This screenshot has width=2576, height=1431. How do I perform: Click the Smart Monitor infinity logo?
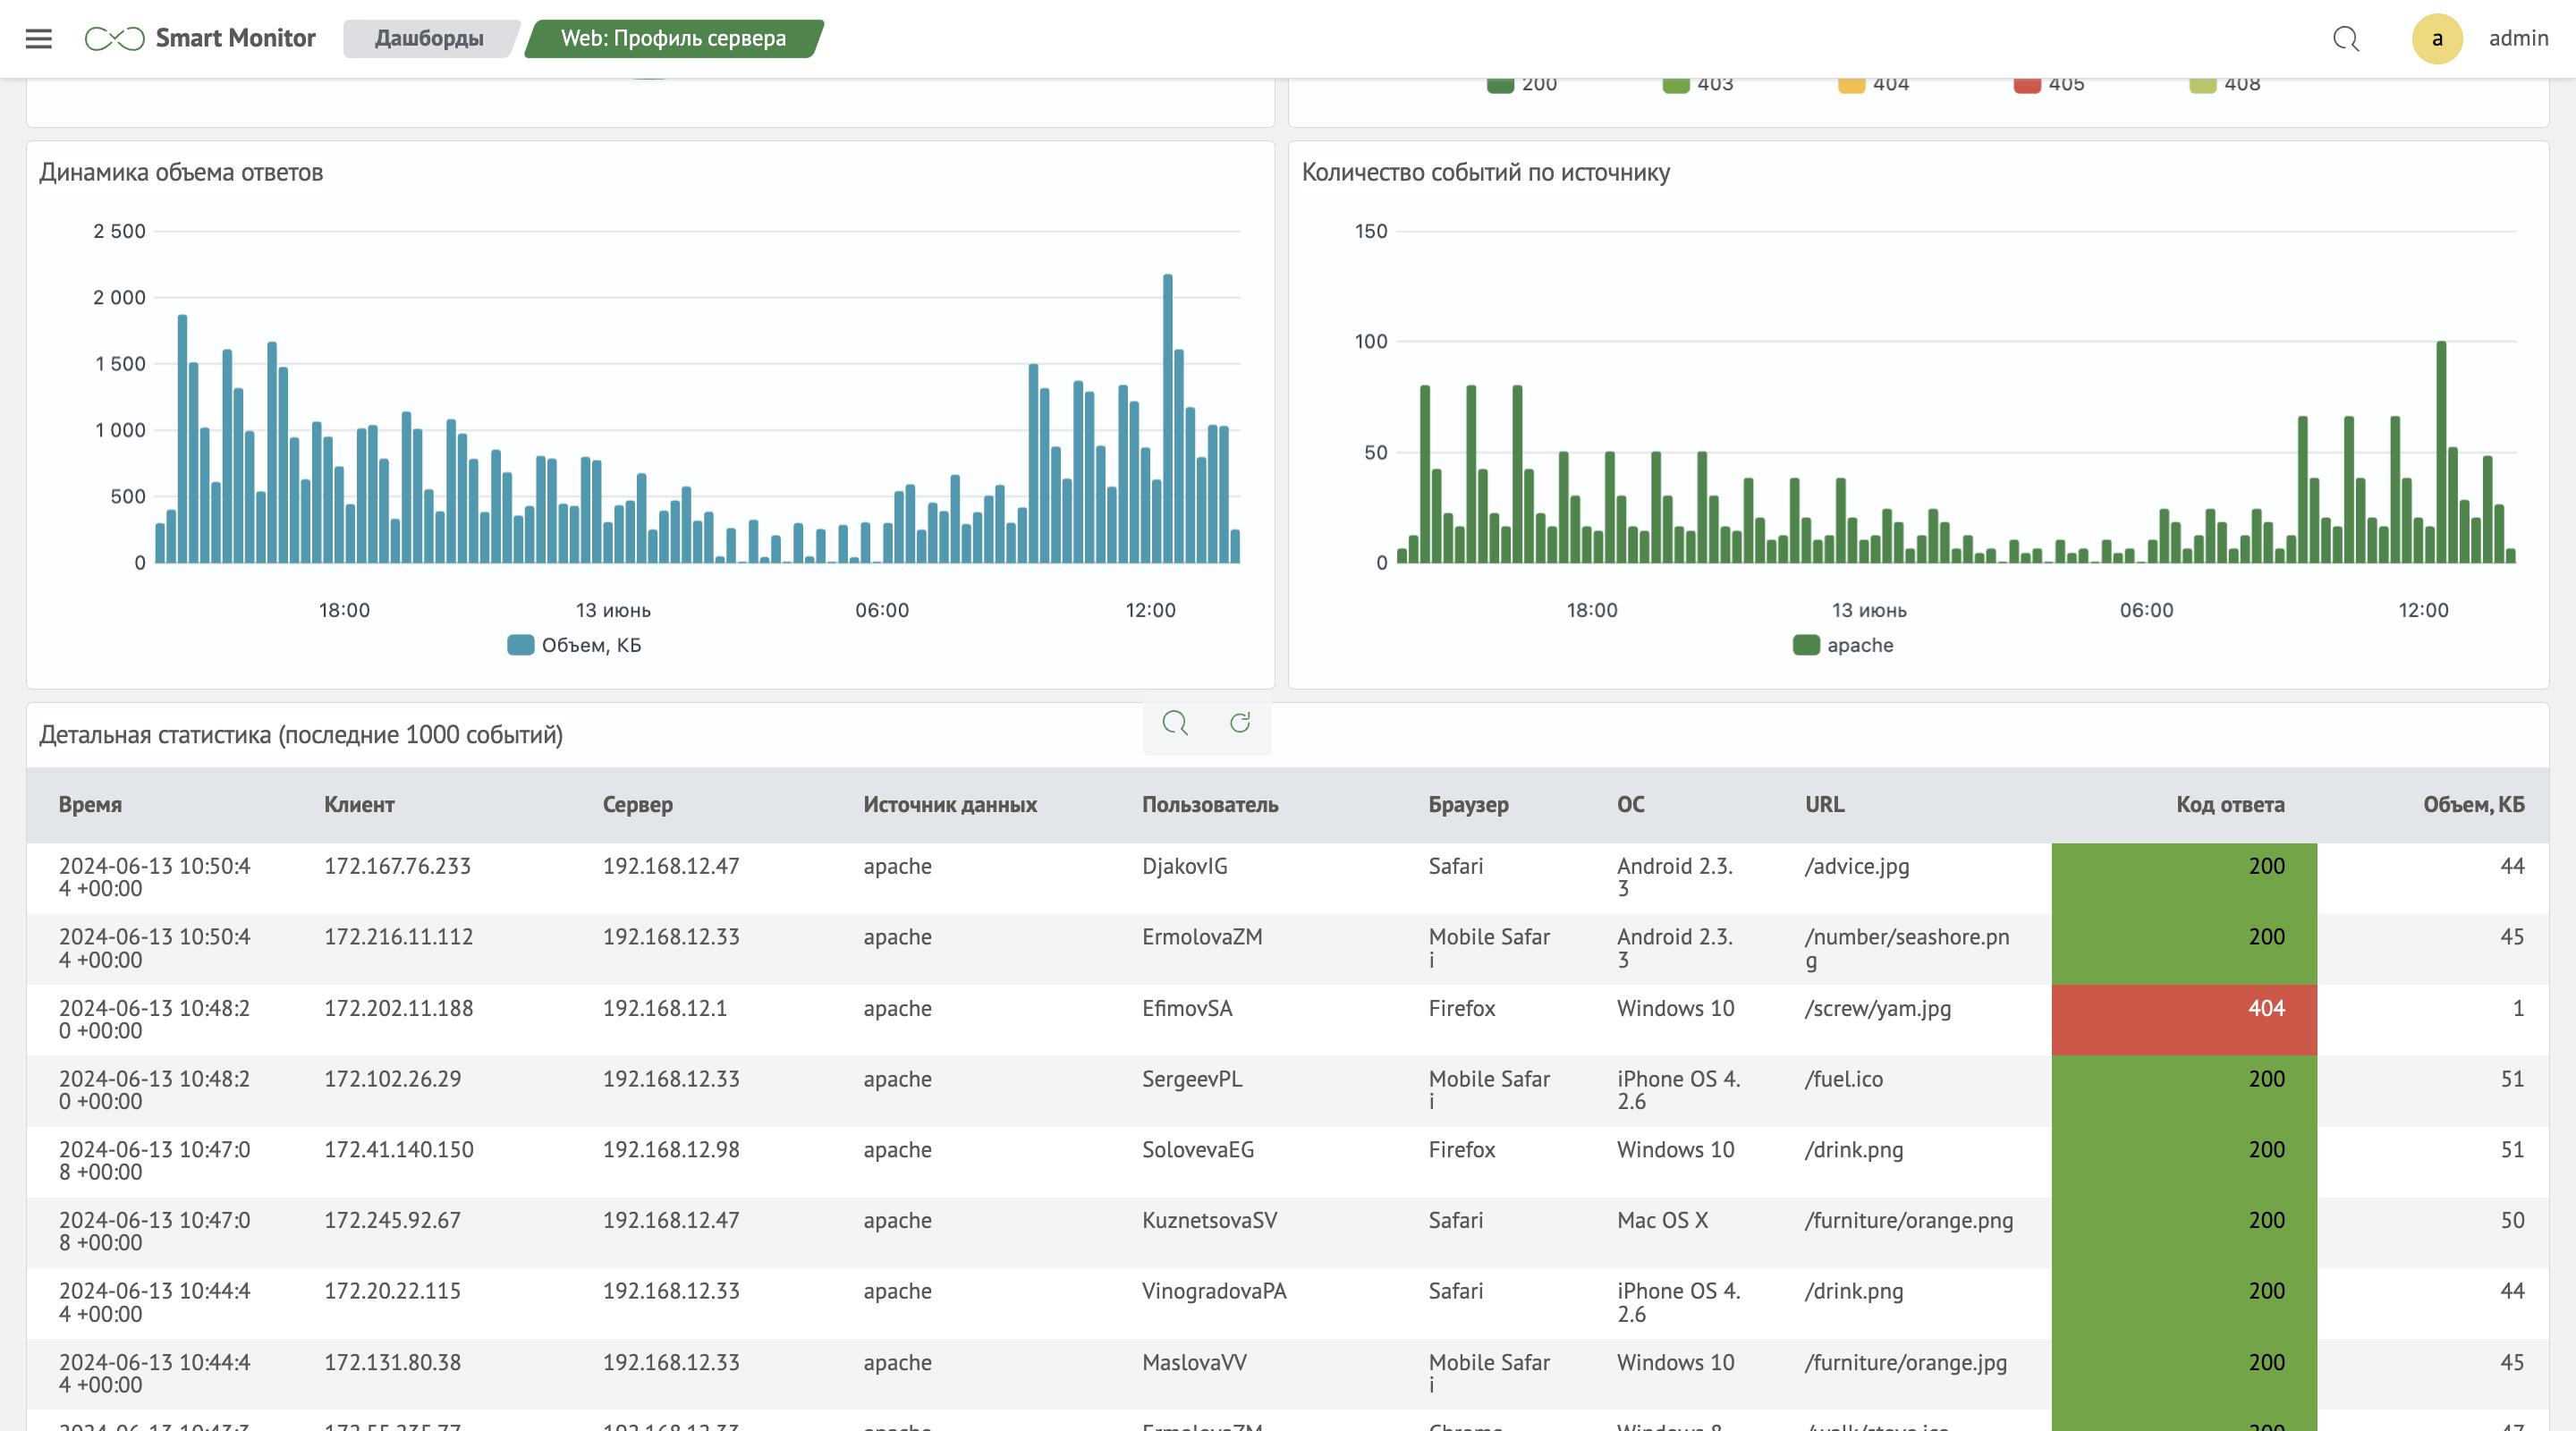[114, 39]
